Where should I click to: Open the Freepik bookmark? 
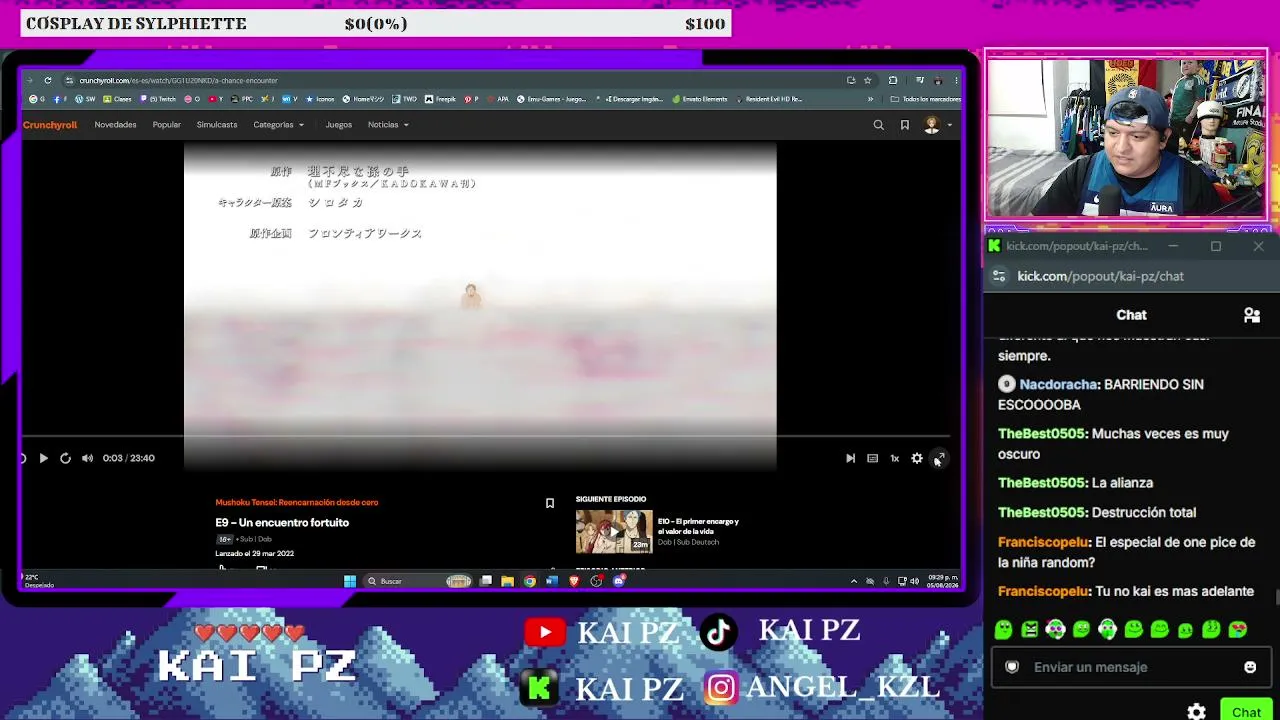pos(440,99)
